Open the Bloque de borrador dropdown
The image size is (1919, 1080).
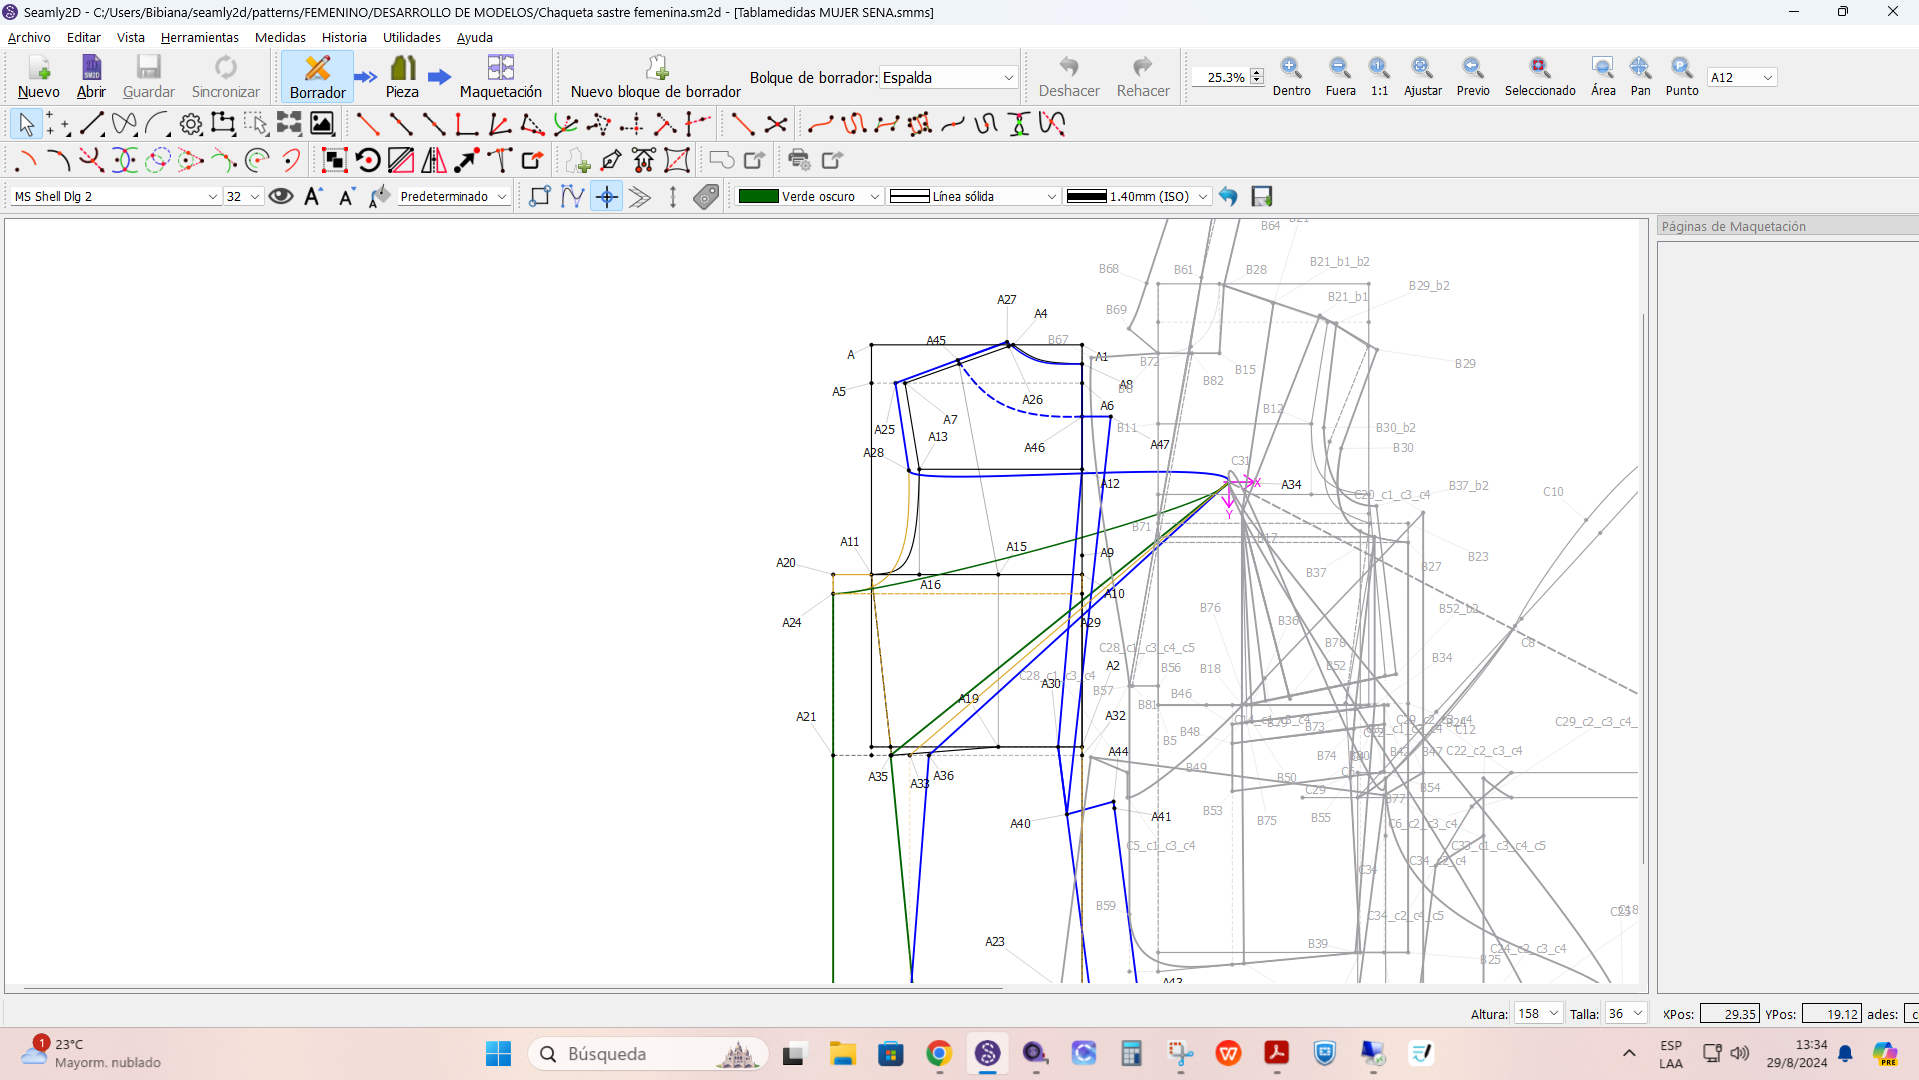(947, 77)
